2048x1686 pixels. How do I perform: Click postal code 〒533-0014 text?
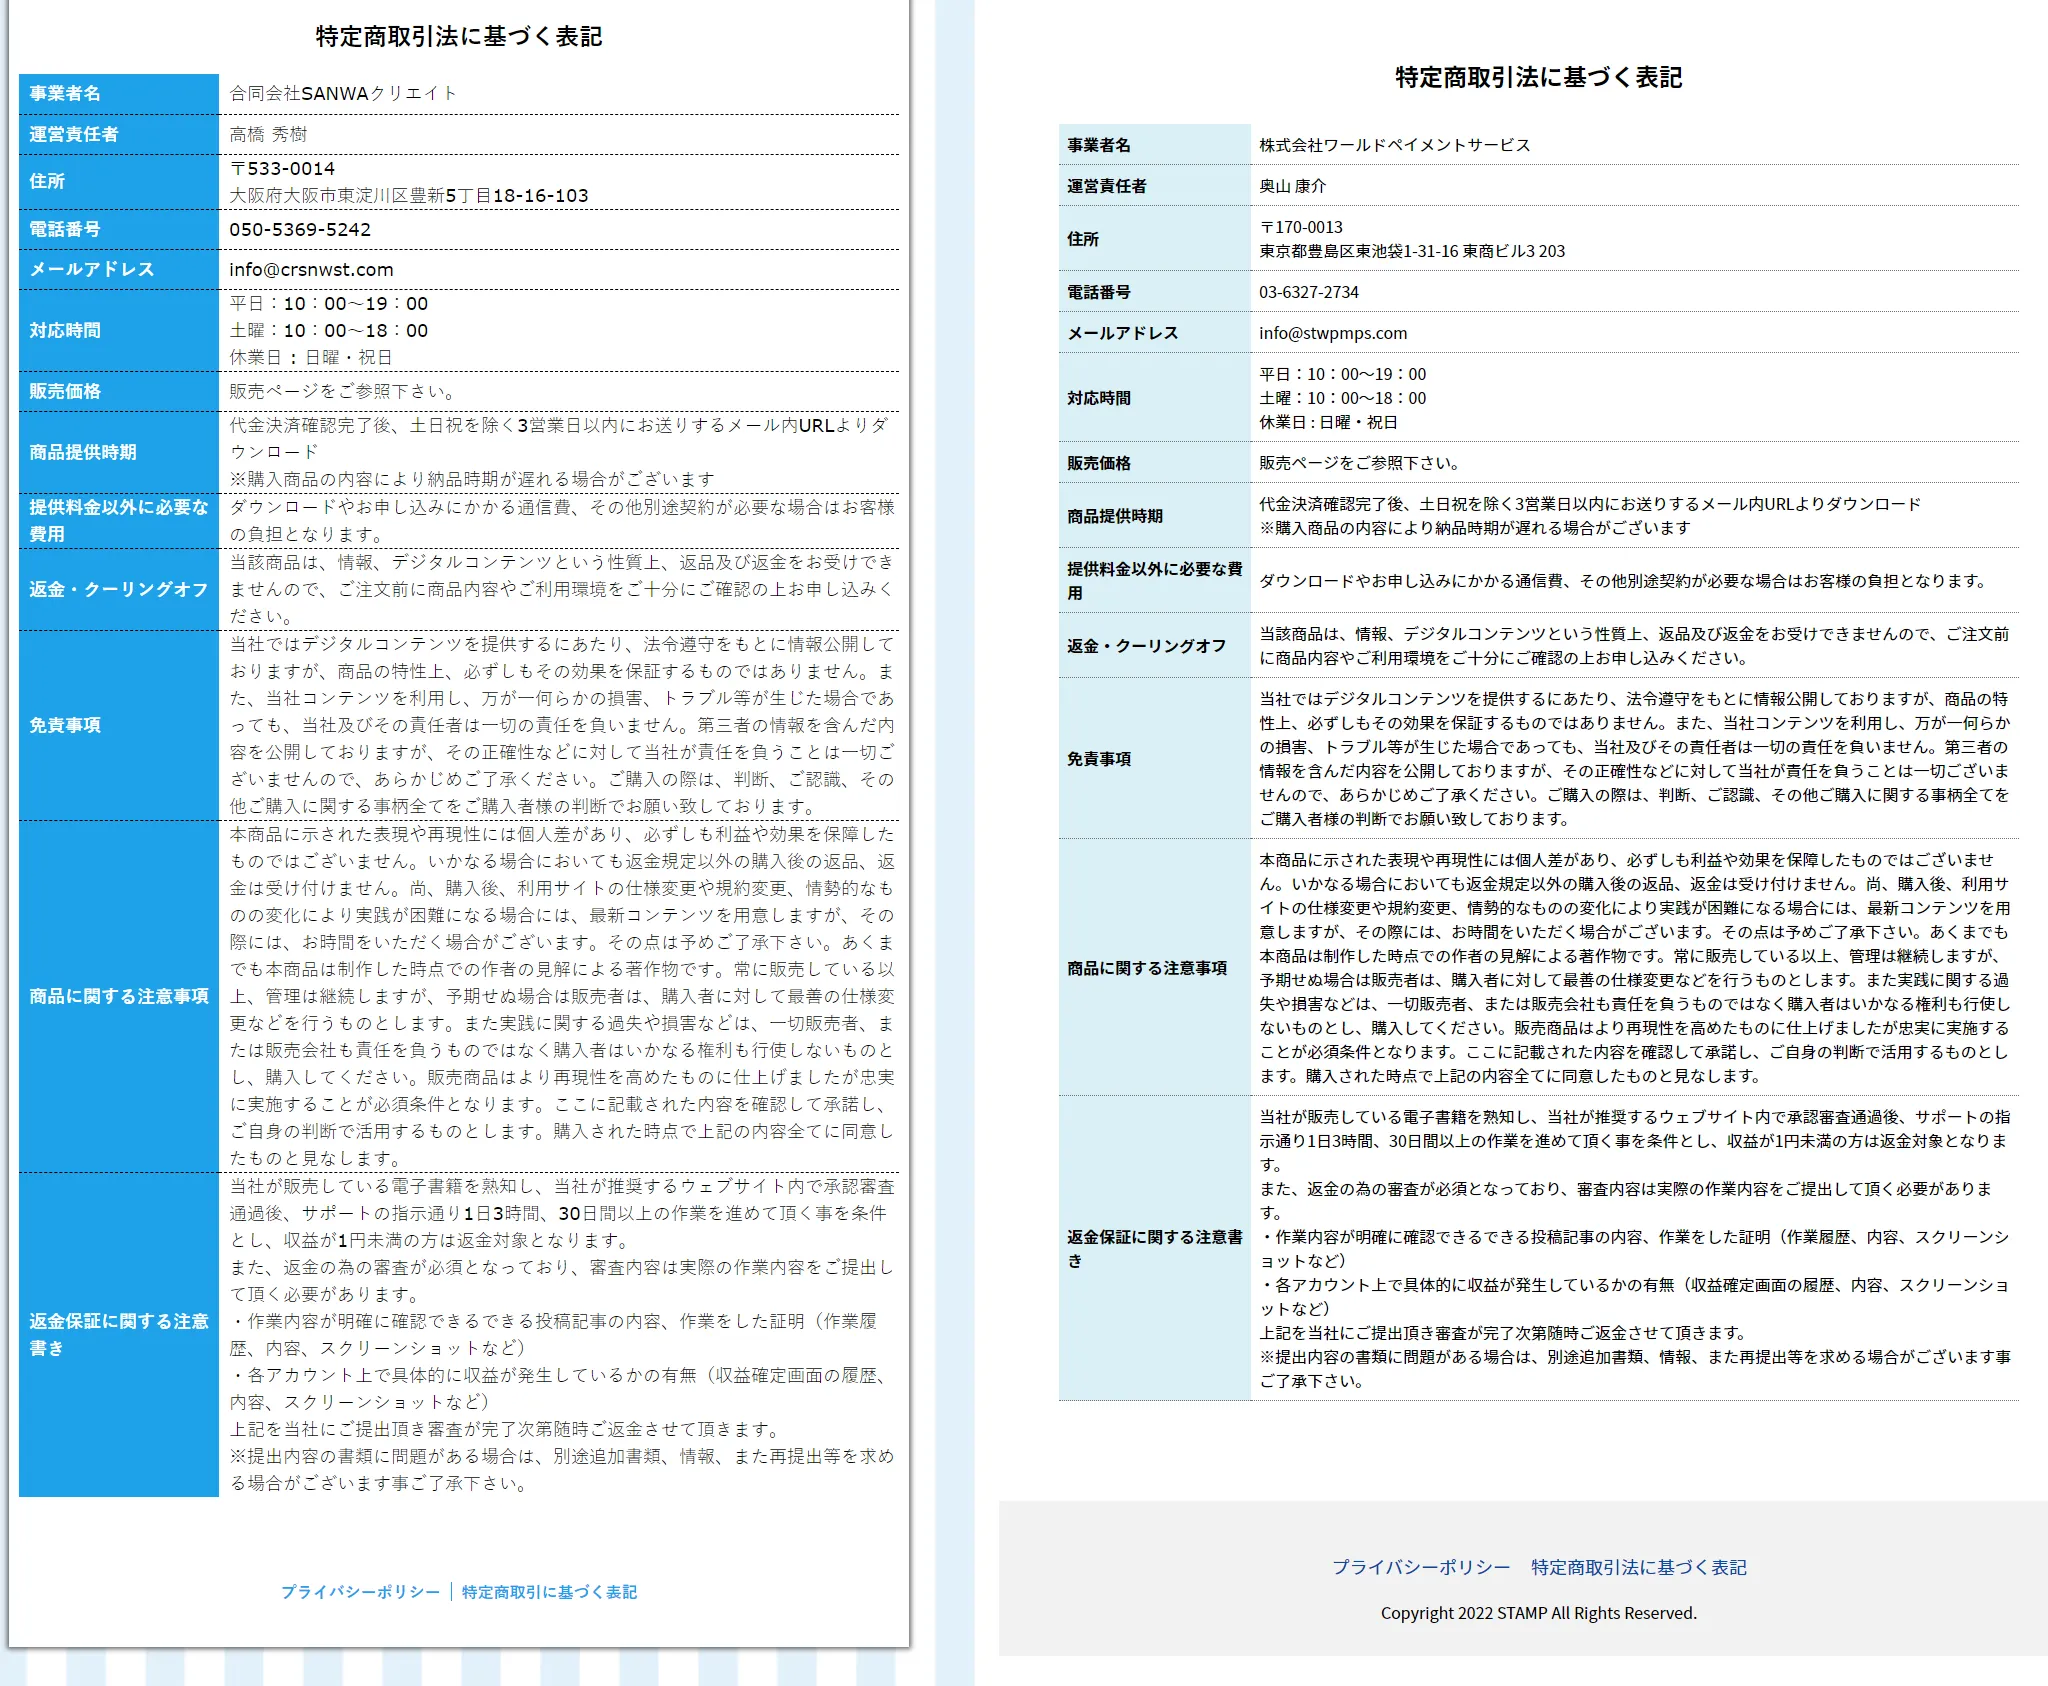click(x=282, y=169)
